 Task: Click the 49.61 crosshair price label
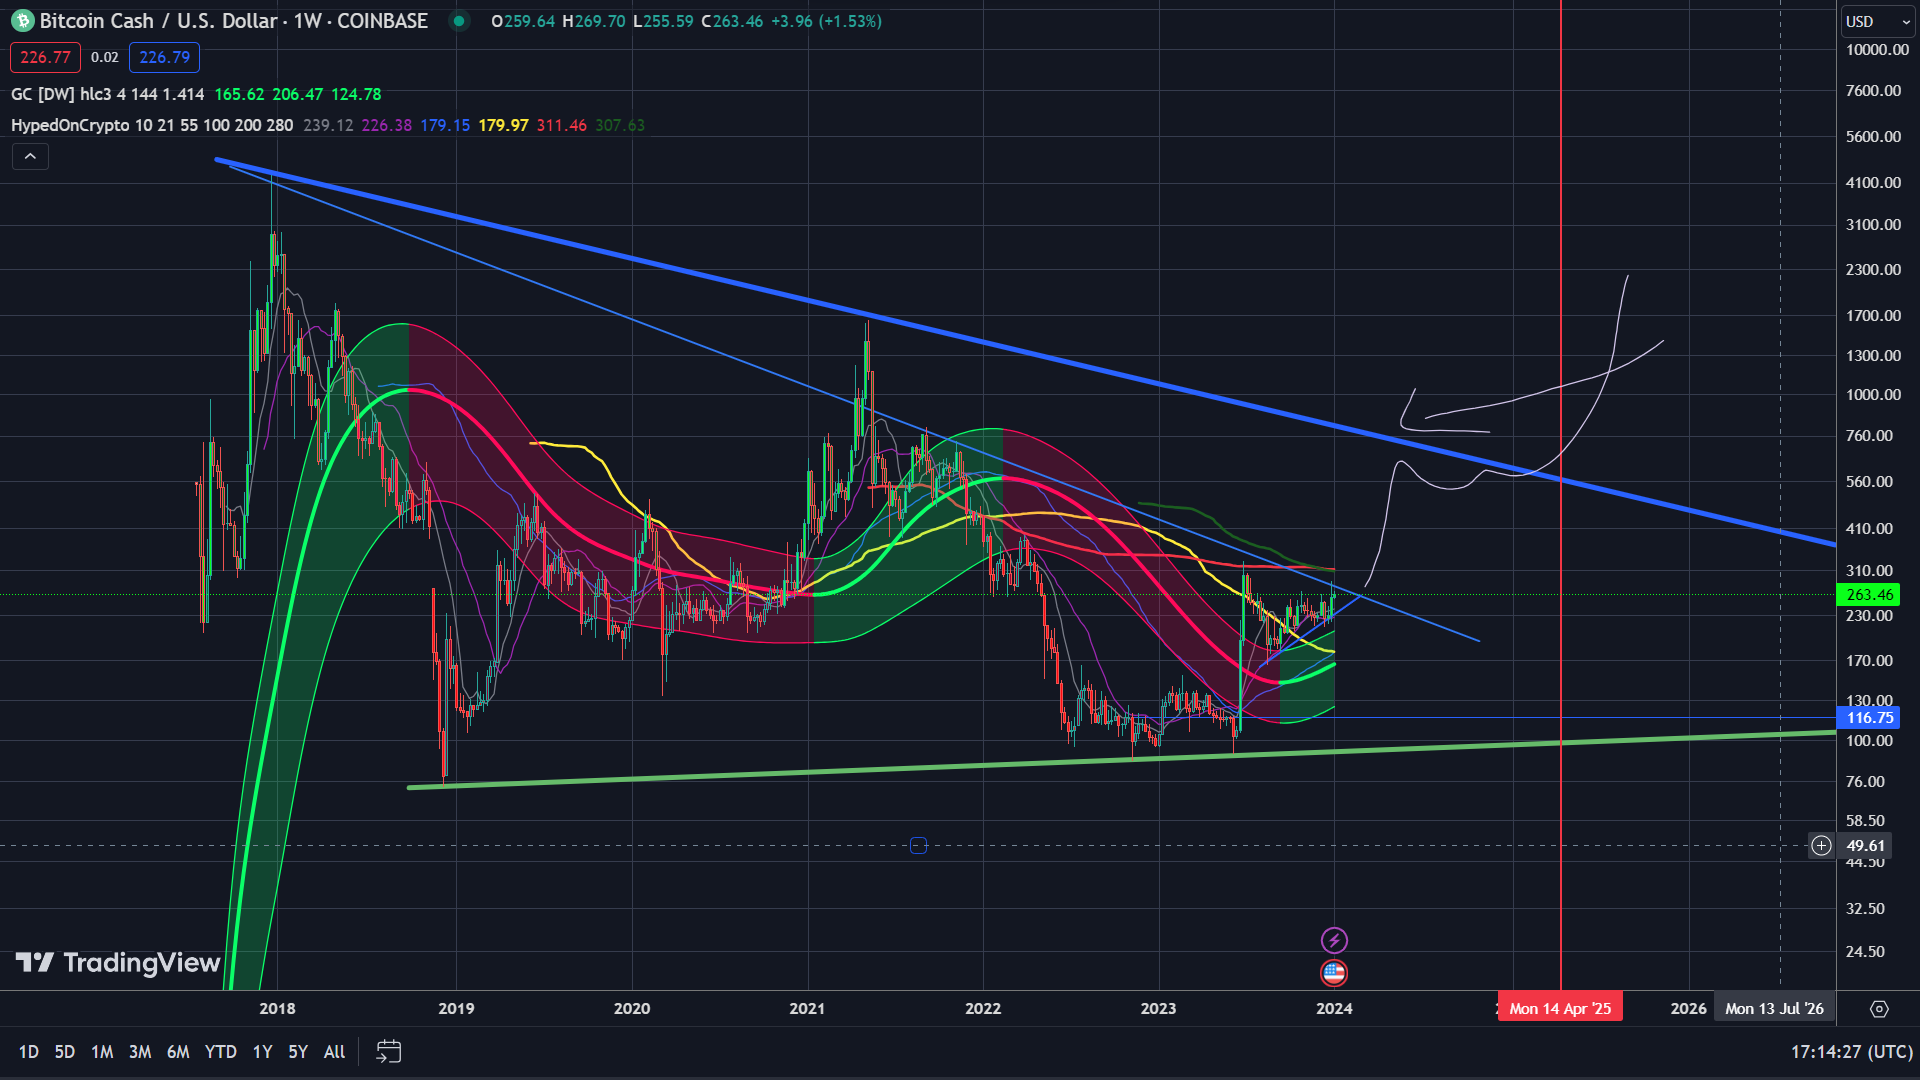tap(1866, 846)
